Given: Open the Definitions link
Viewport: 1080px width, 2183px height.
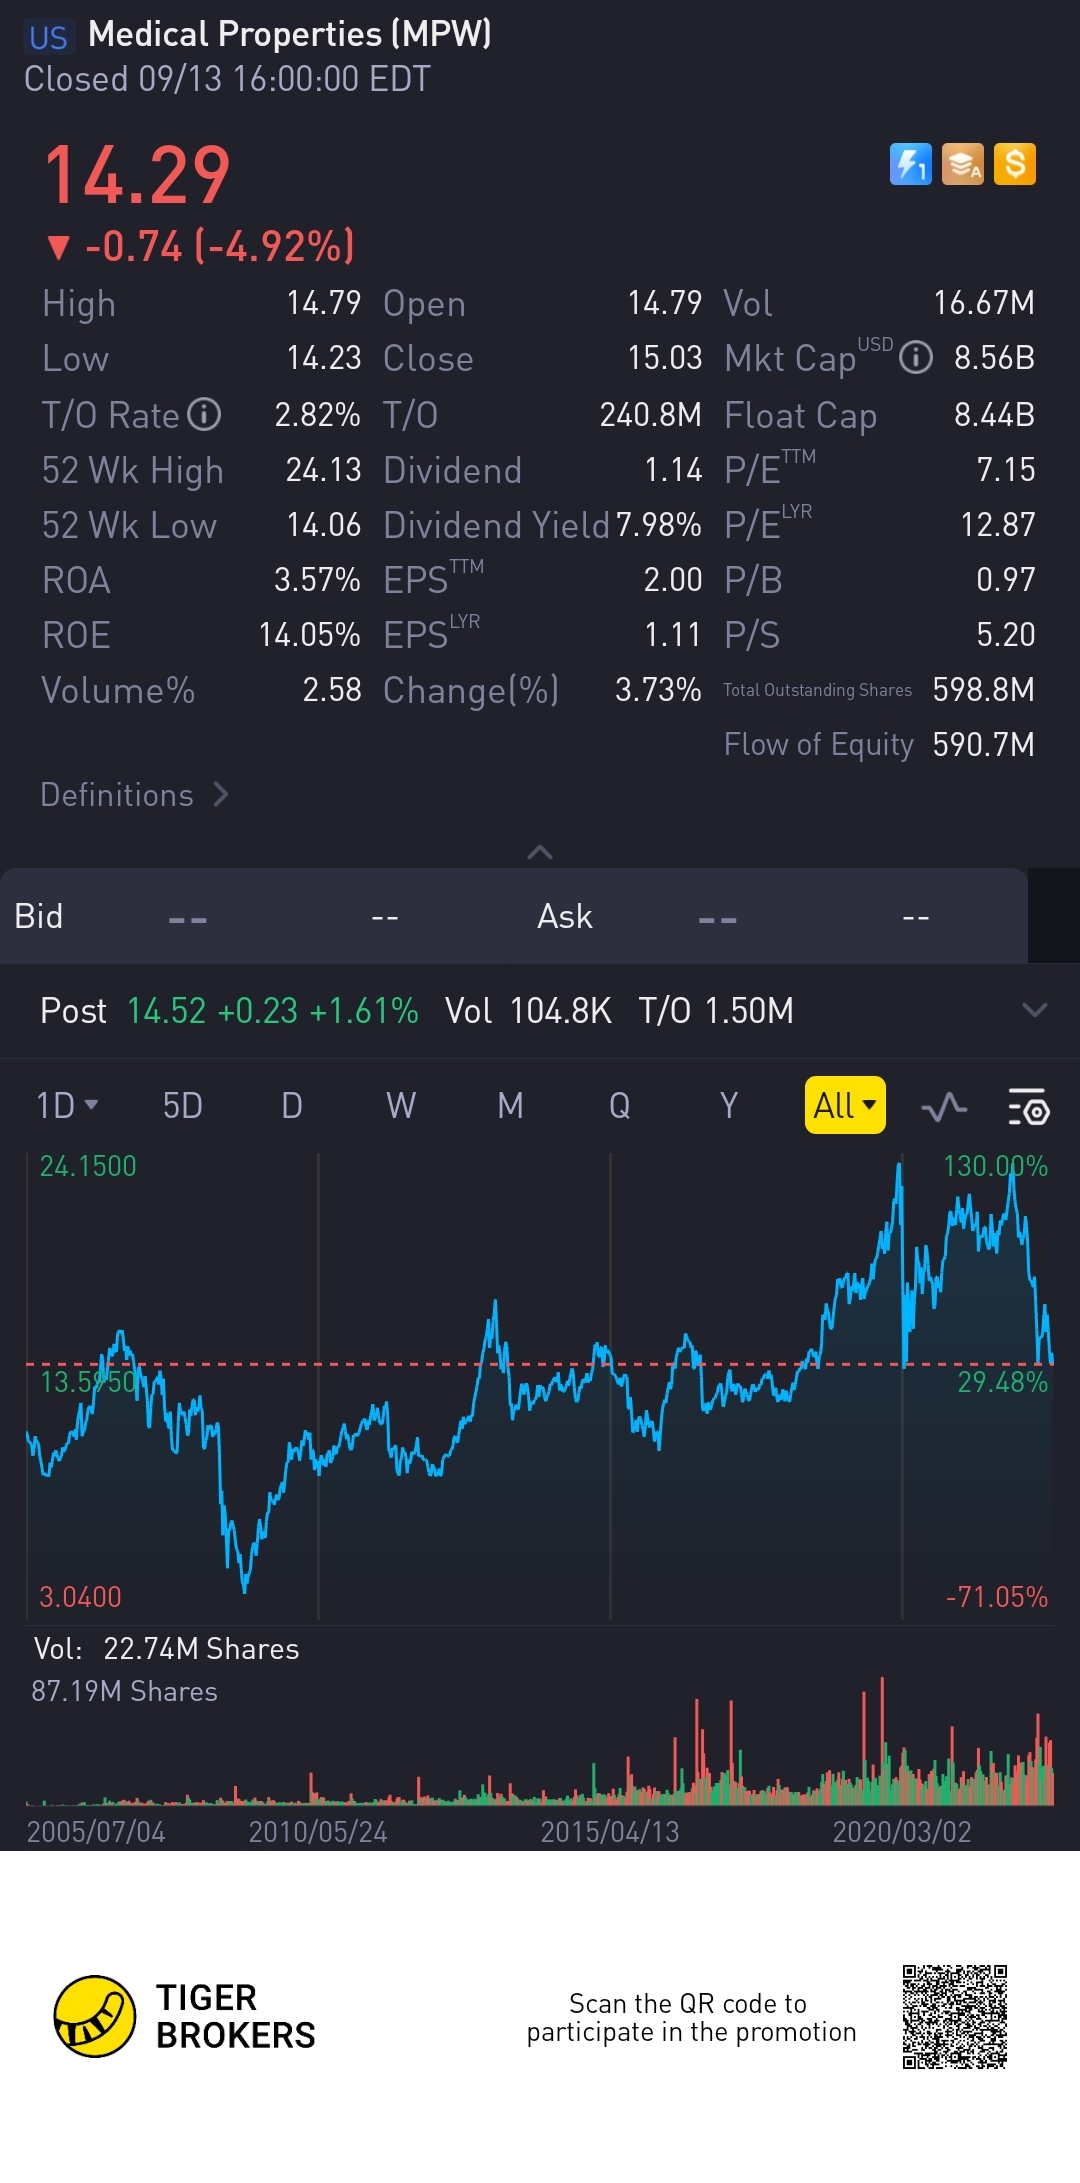Looking at the screenshot, I should (x=134, y=795).
